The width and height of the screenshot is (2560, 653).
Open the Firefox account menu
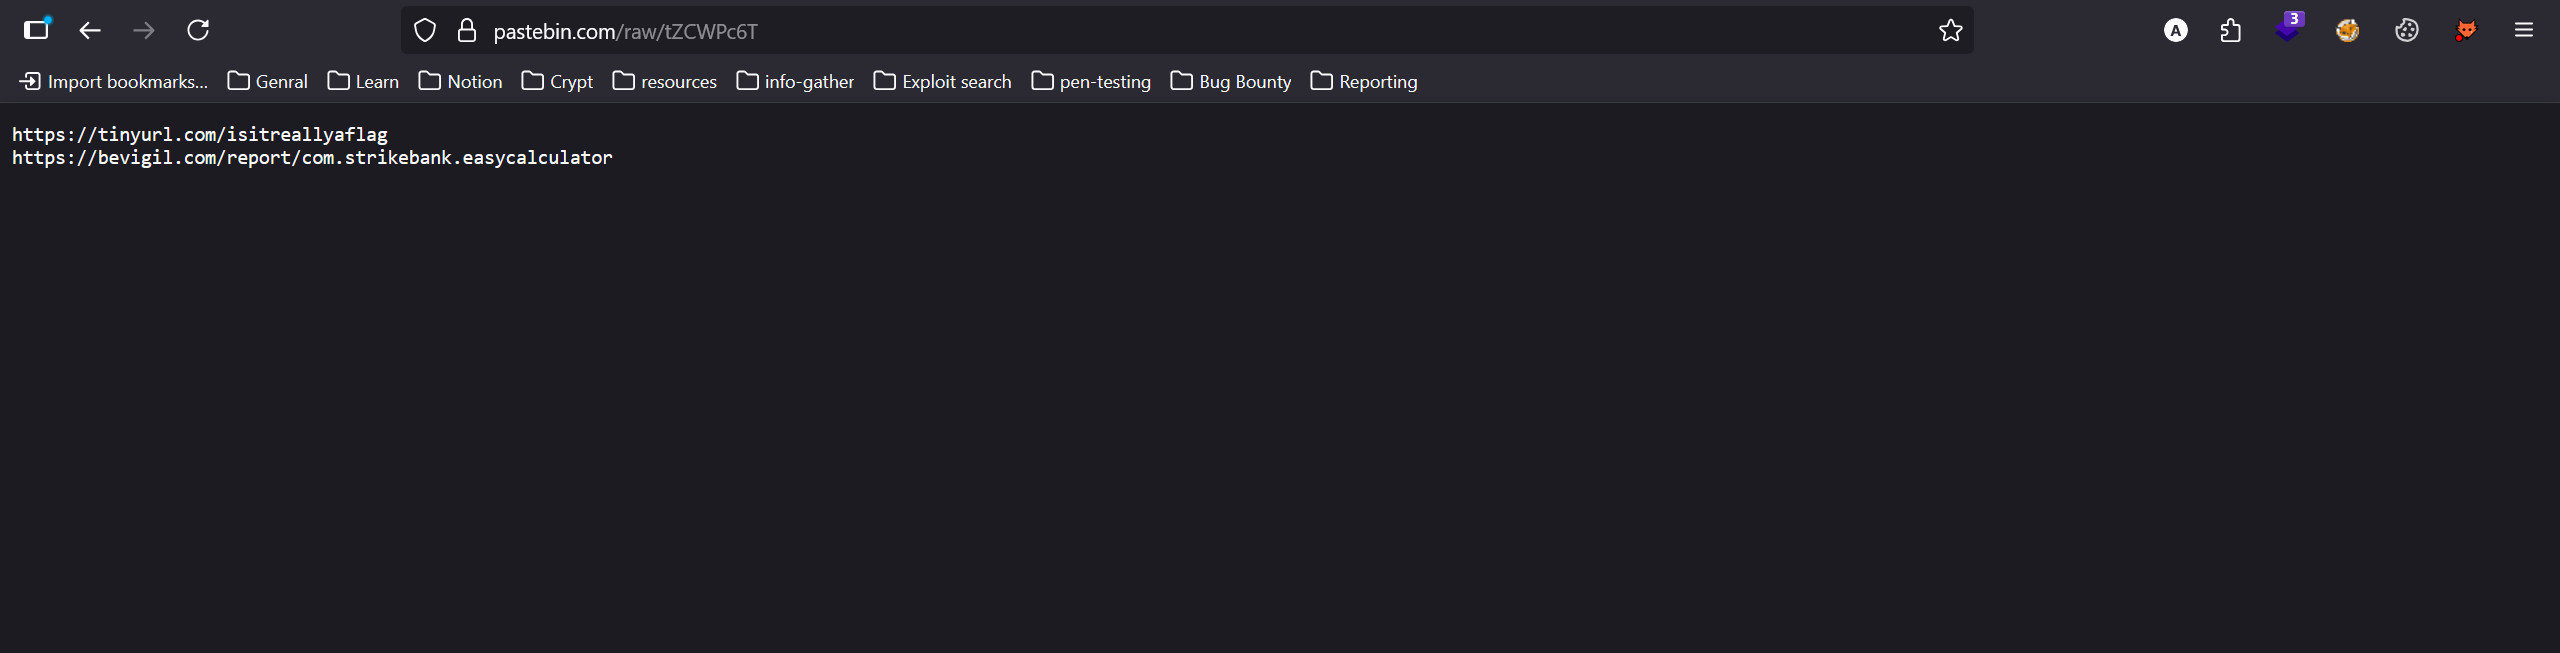(x=2175, y=31)
